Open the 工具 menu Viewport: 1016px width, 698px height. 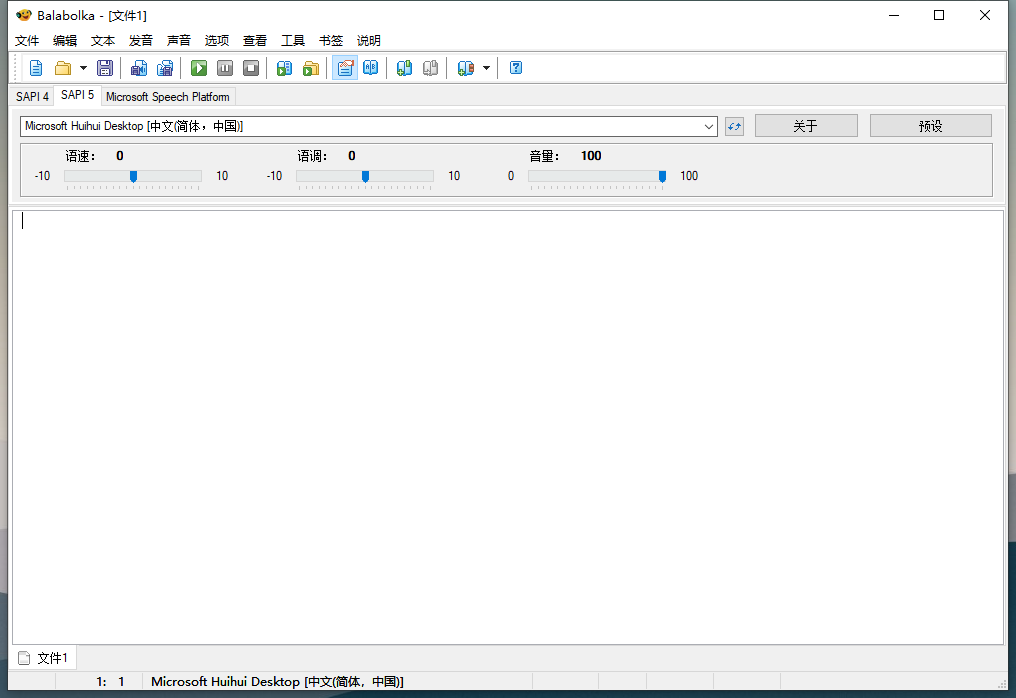pyautogui.click(x=292, y=40)
